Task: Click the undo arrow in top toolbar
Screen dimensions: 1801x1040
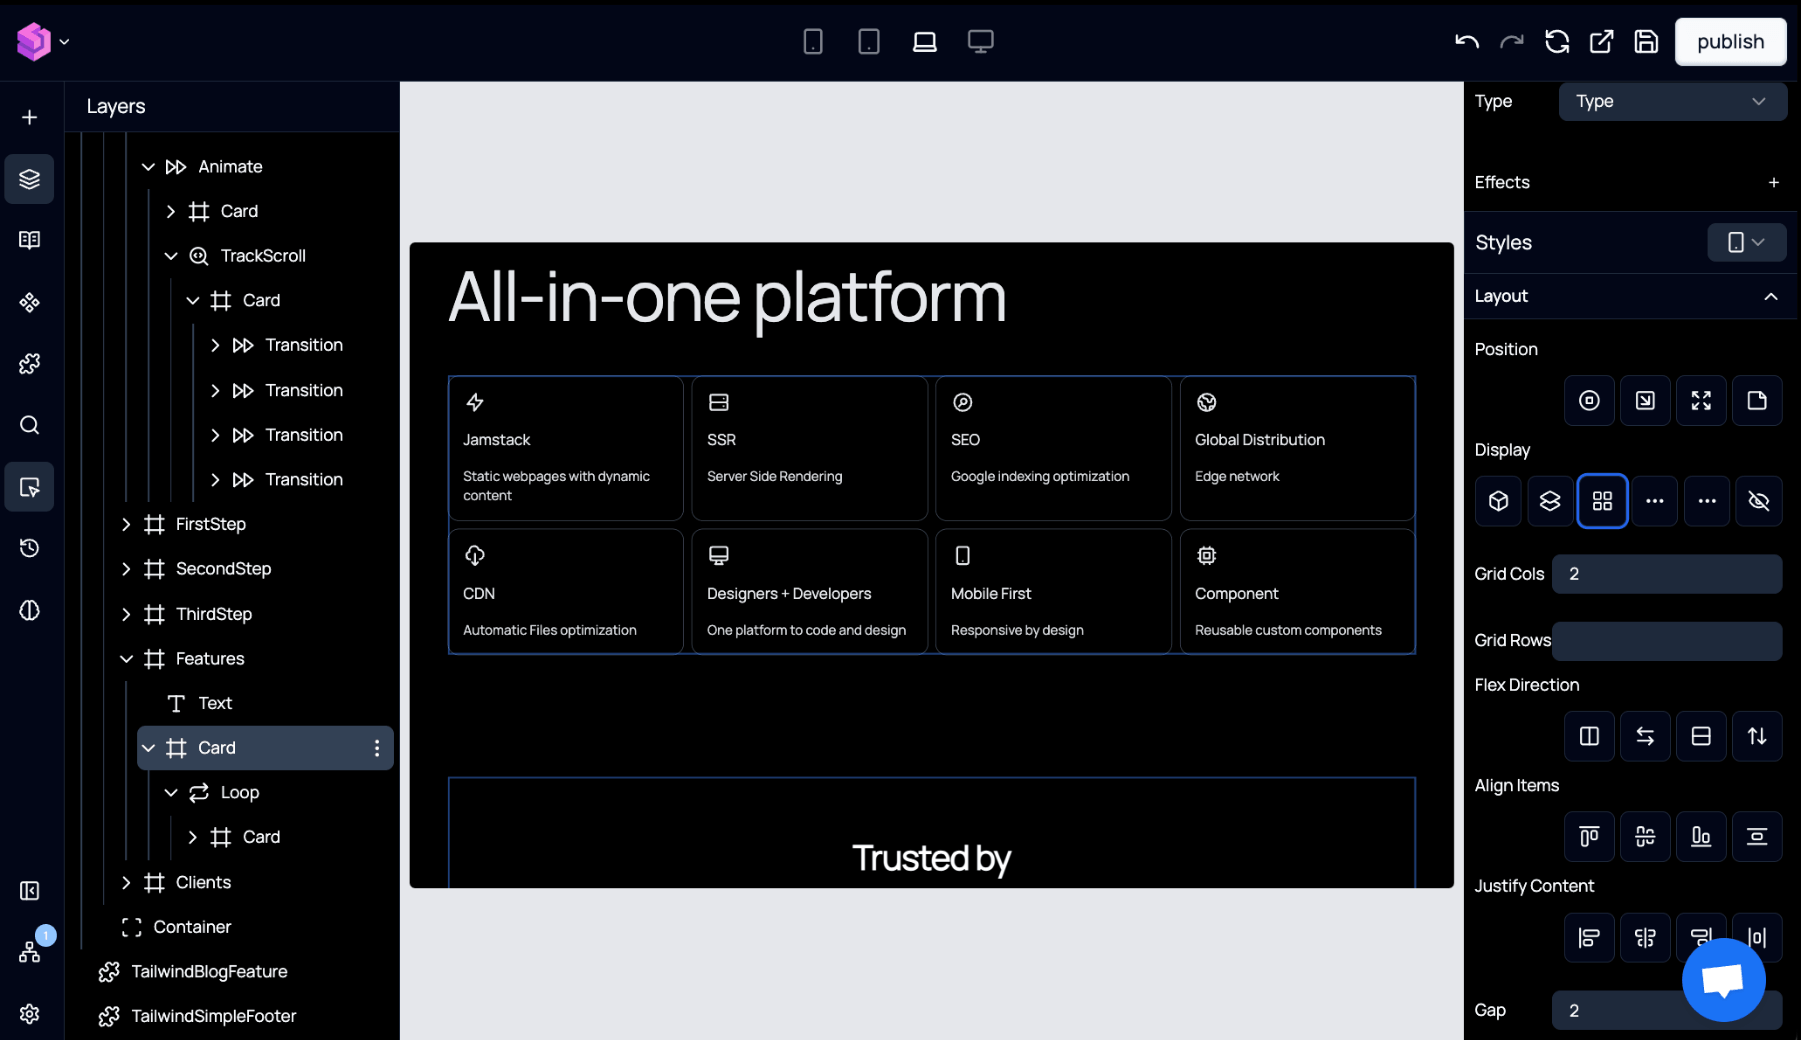Action: coord(1466,42)
